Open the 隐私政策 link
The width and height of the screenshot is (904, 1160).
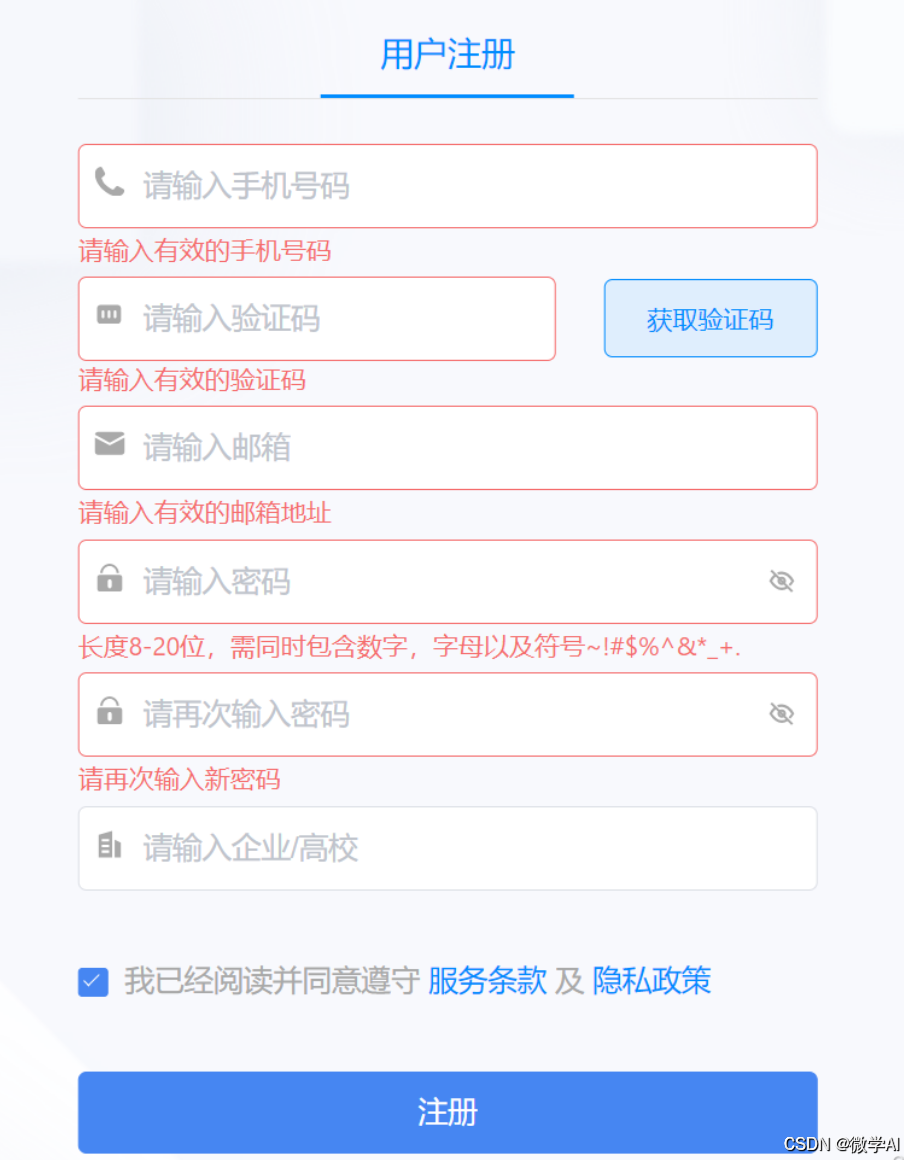pos(652,981)
